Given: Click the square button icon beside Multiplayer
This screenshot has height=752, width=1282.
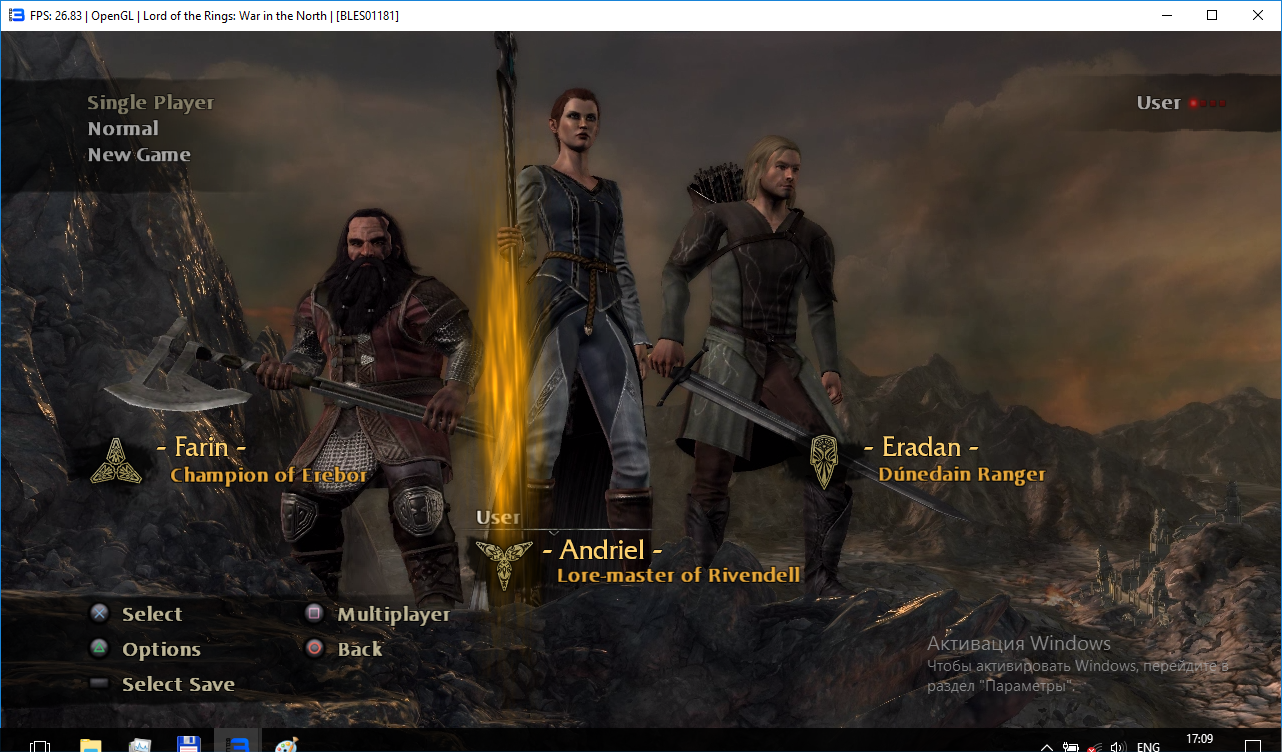Looking at the screenshot, I should pyautogui.click(x=315, y=614).
